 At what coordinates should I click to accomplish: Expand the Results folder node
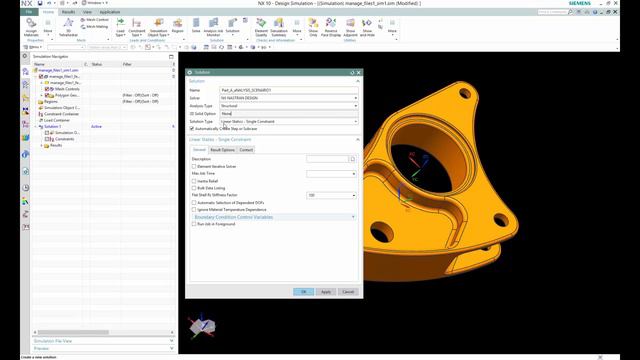click(x=41, y=146)
